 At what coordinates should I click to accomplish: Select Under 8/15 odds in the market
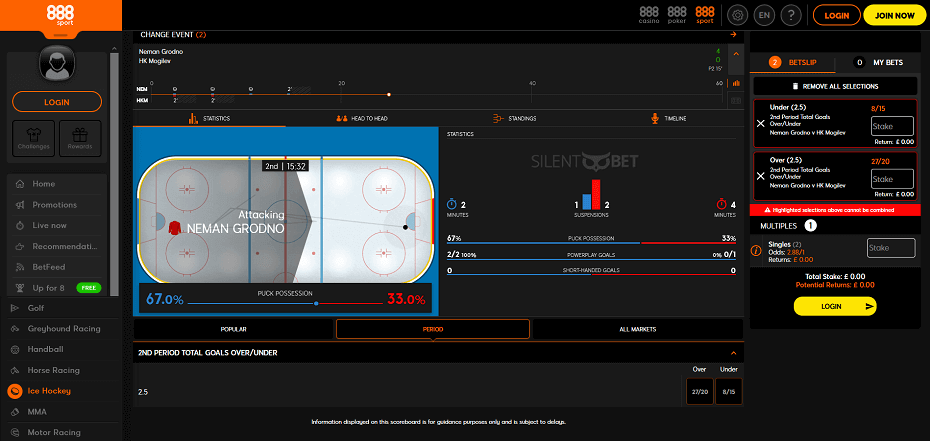tap(729, 391)
